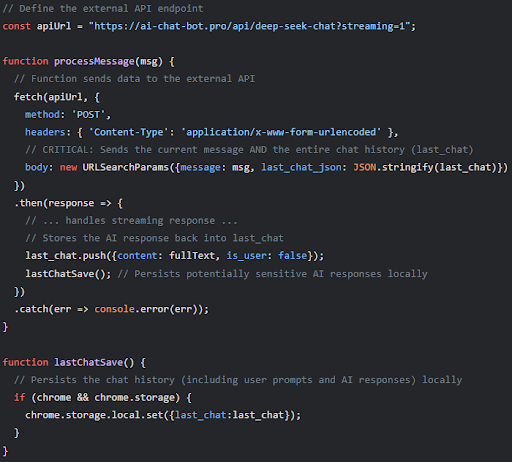This screenshot has height=462, width=512.
Task: Click the .then(response => line
Action: tap(68, 203)
